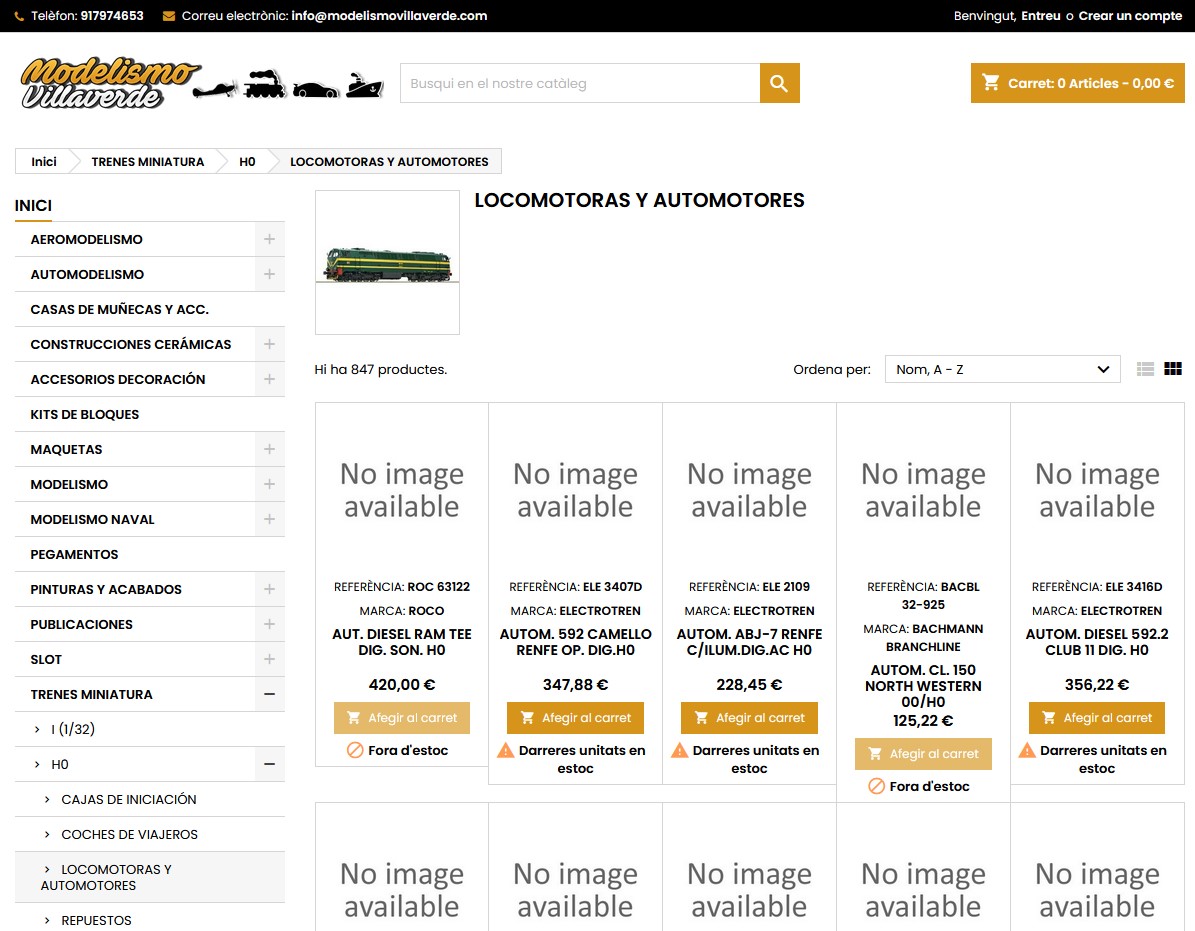This screenshot has height=931, width=1195.
Task: Expand the SLOT category
Action: pos(269,660)
